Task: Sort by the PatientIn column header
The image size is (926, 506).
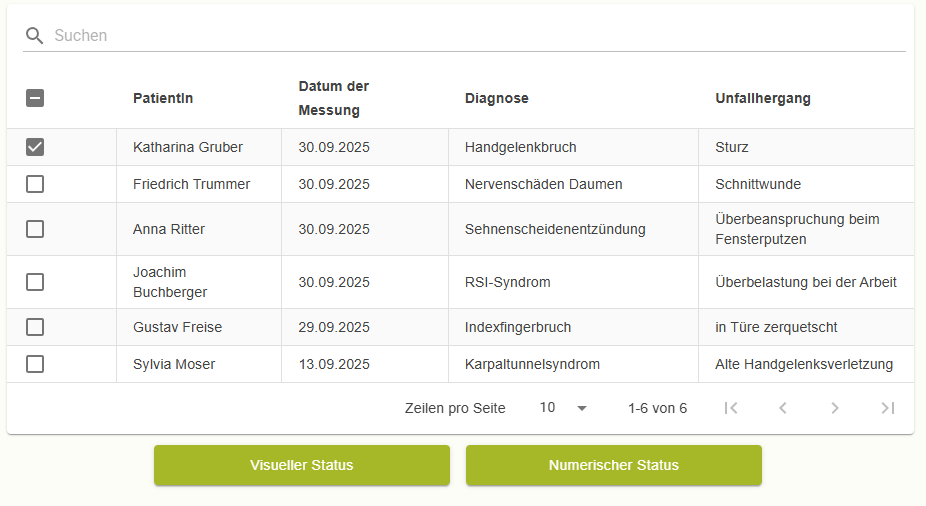Action: (x=163, y=98)
